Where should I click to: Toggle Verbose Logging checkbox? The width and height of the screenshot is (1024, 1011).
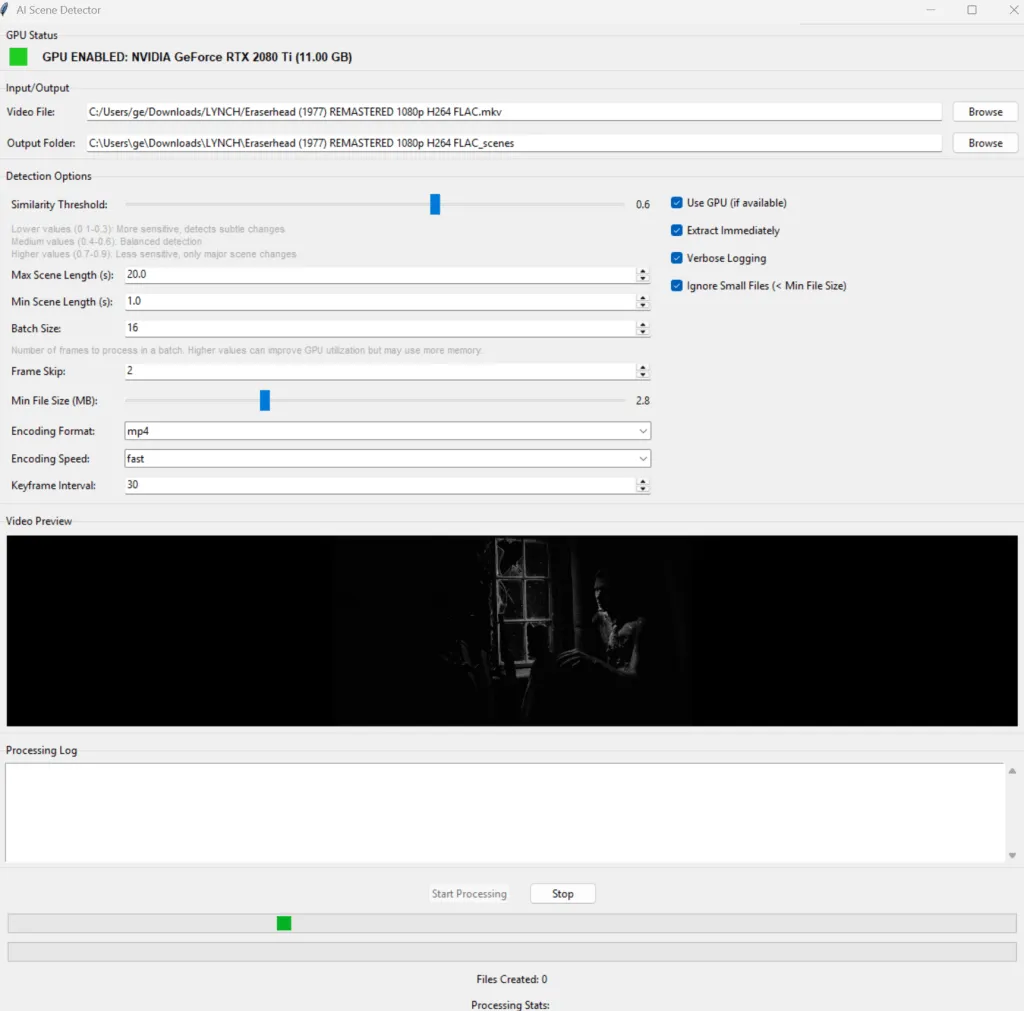click(x=677, y=258)
